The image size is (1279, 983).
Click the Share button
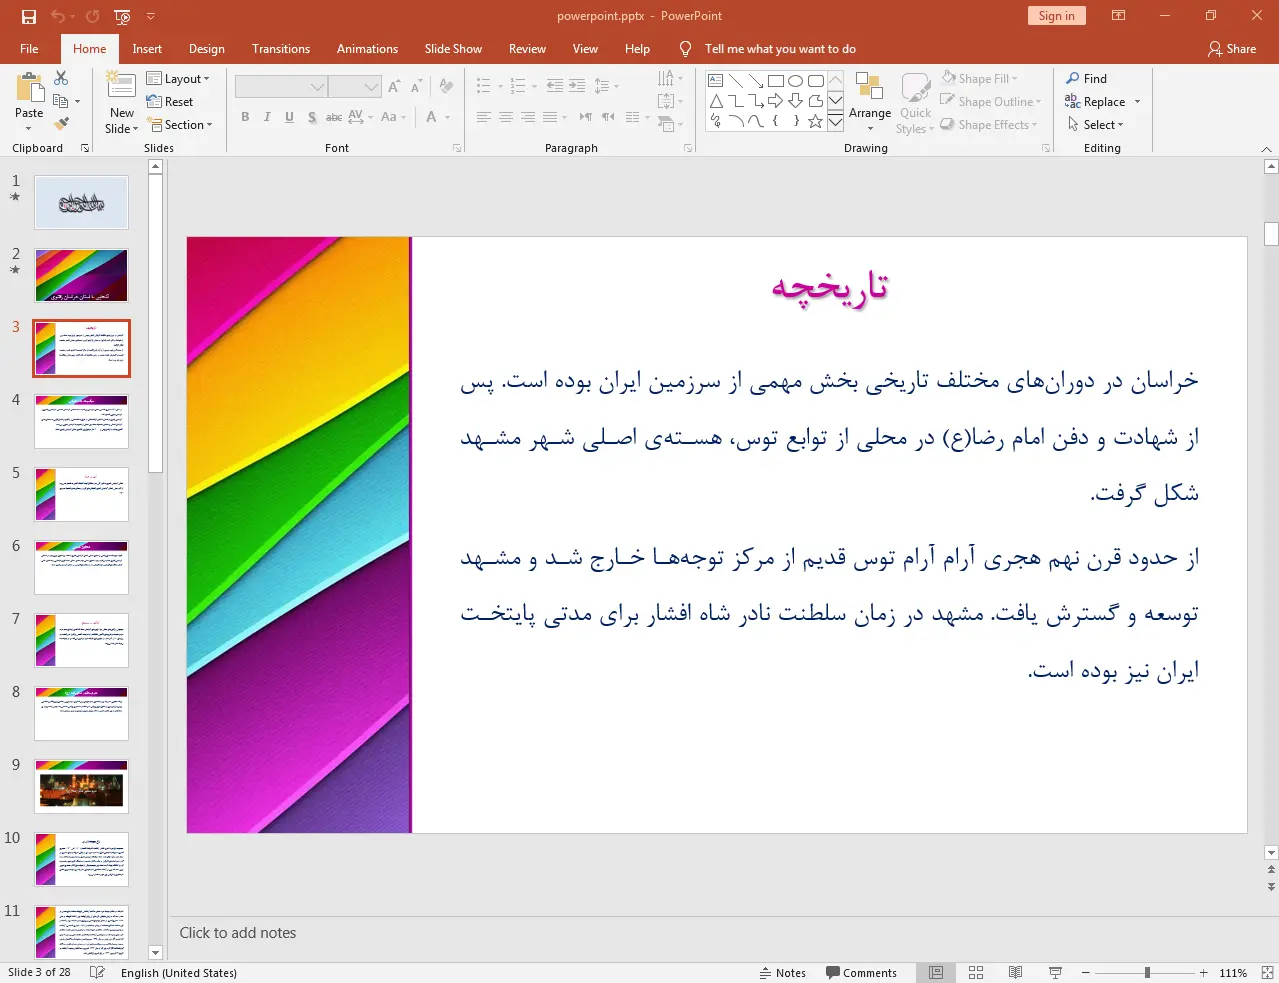coord(1232,49)
